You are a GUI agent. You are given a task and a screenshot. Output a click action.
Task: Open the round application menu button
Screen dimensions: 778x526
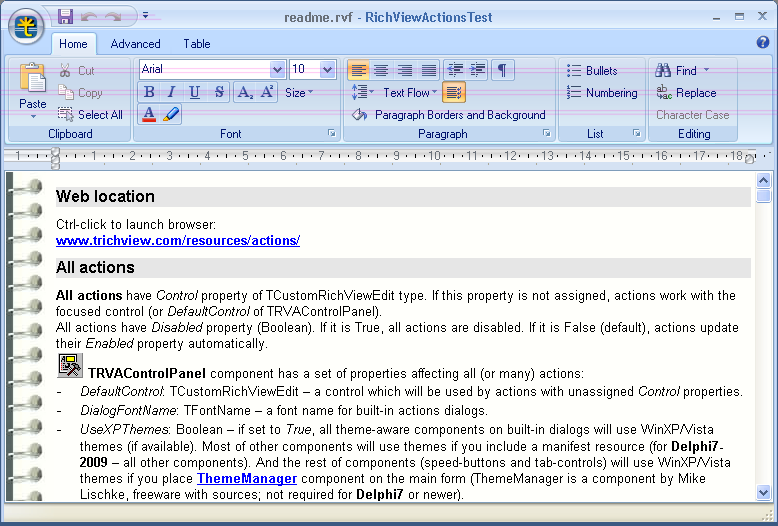pos(26,26)
